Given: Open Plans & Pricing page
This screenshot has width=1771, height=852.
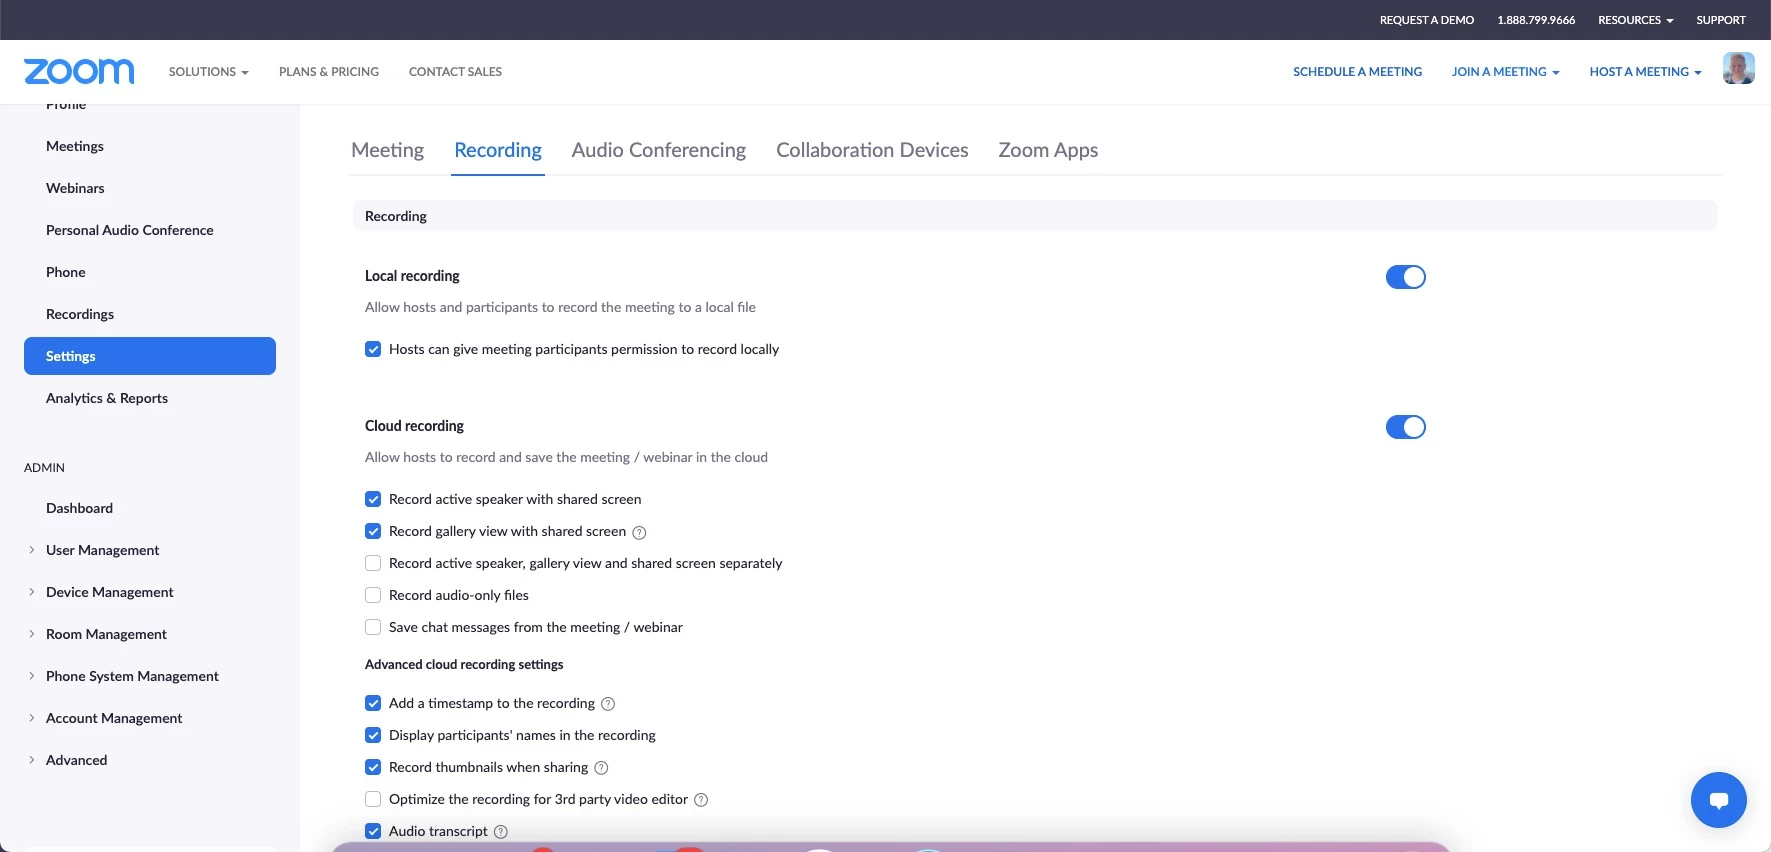Looking at the screenshot, I should tap(329, 72).
